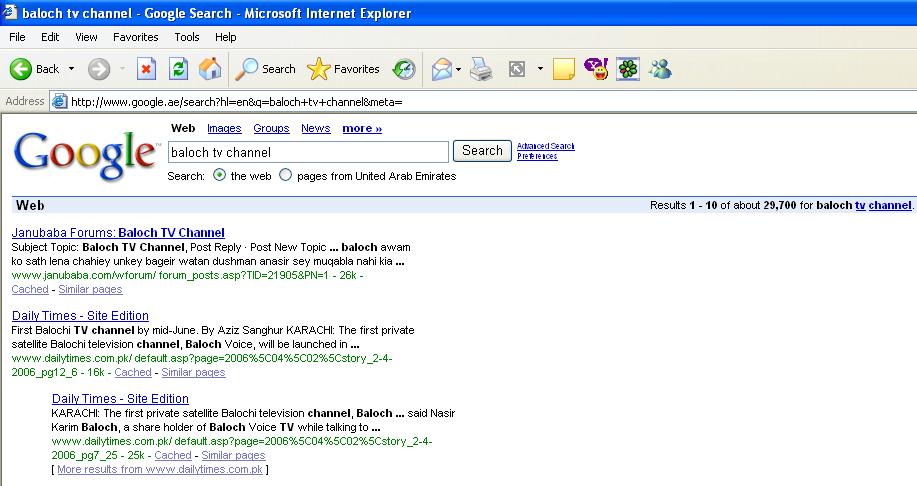Viewport: 917px width, 486px height.
Task: Open 'Janubaba Forums: Baloch TV Channel' result
Action: pos(118,232)
